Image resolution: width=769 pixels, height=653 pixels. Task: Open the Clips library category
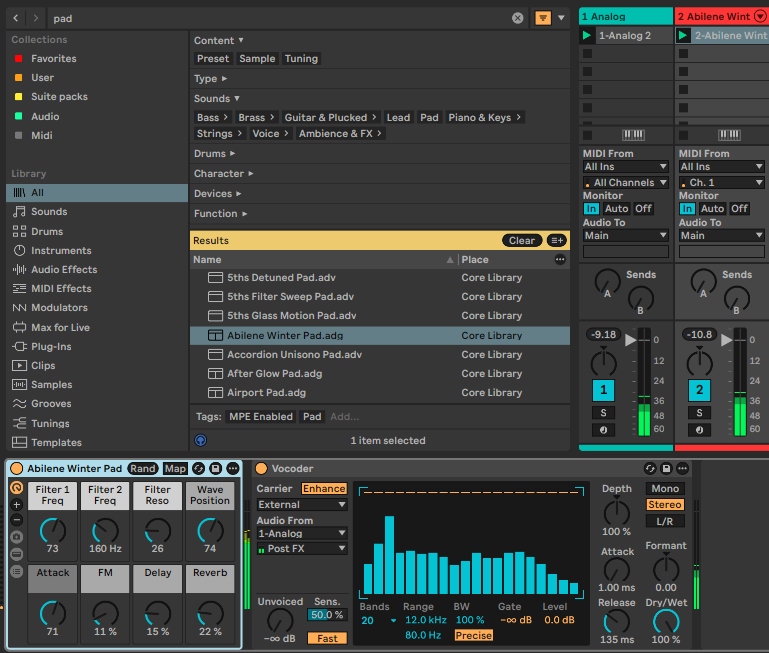(43, 366)
